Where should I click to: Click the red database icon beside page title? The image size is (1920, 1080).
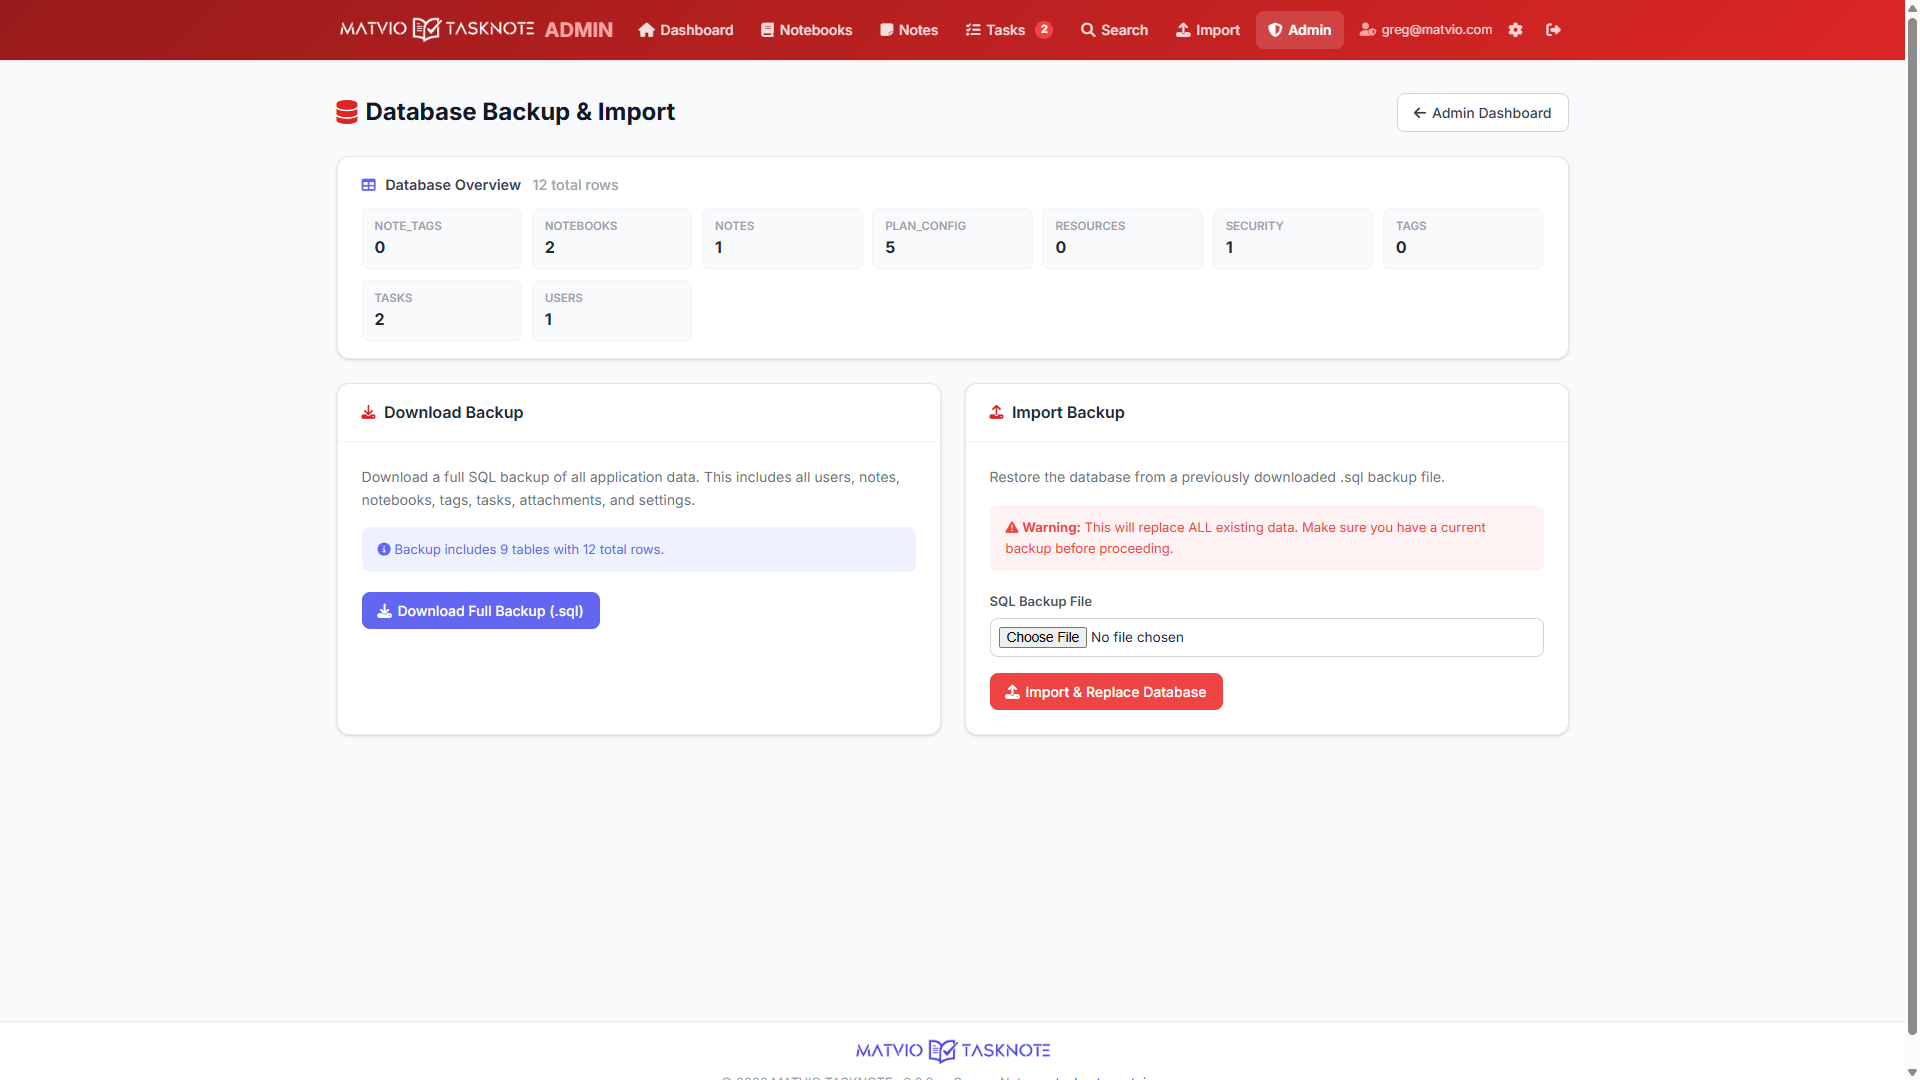click(x=347, y=112)
